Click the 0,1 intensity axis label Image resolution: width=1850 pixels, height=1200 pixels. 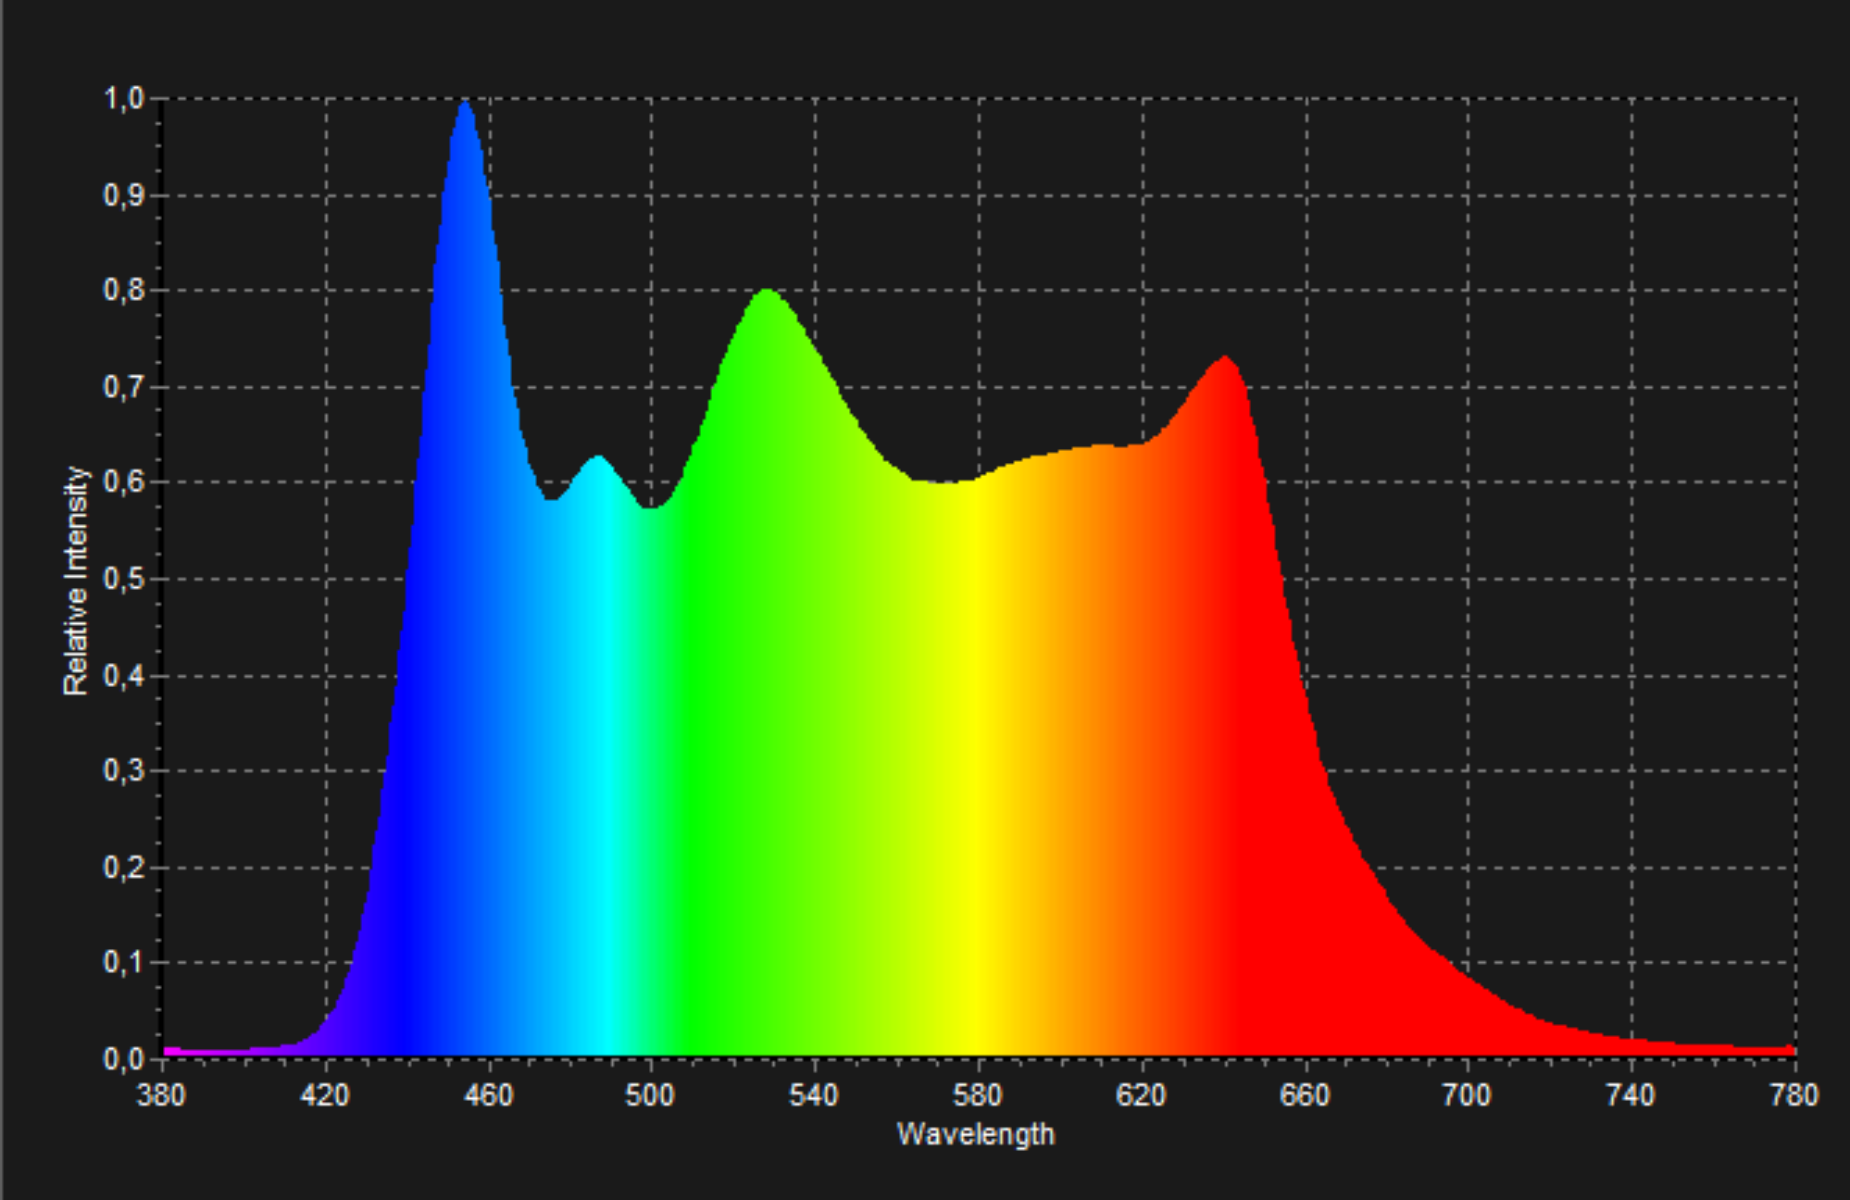coord(124,963)
